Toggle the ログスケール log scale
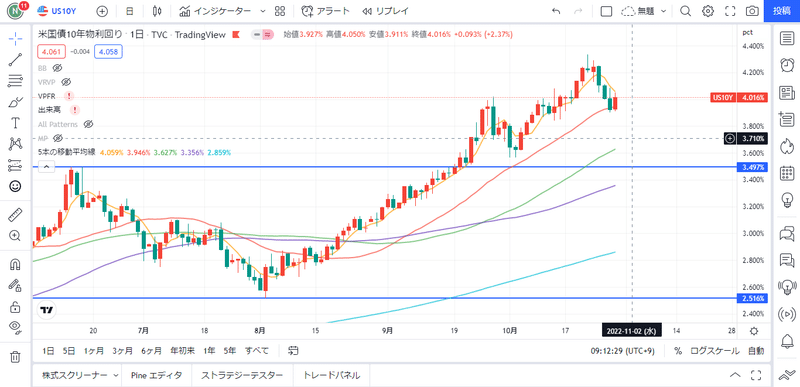Image resolution: width=800 pixels, height=387 pixels. (x=714, y=351)
